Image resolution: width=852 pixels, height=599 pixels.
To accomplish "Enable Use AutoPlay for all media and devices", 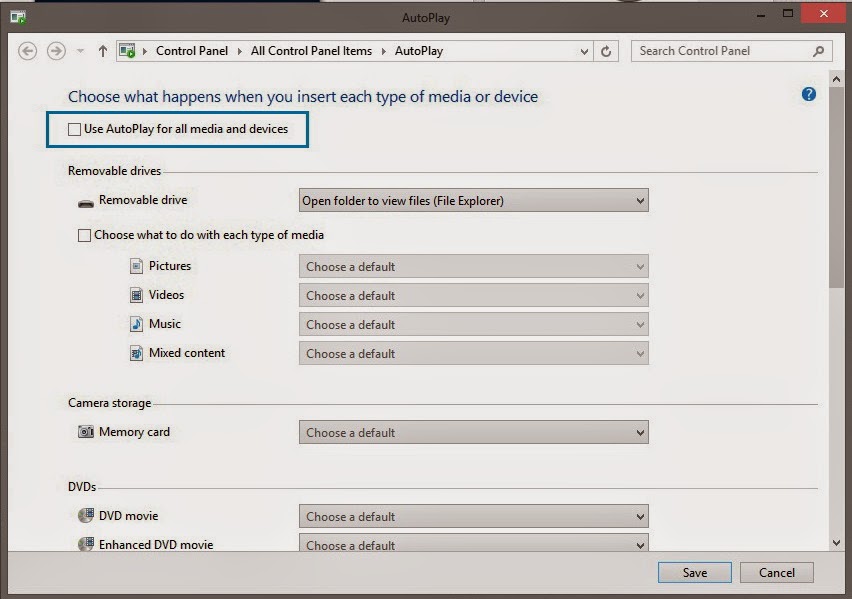I will [x=74, y=130].
